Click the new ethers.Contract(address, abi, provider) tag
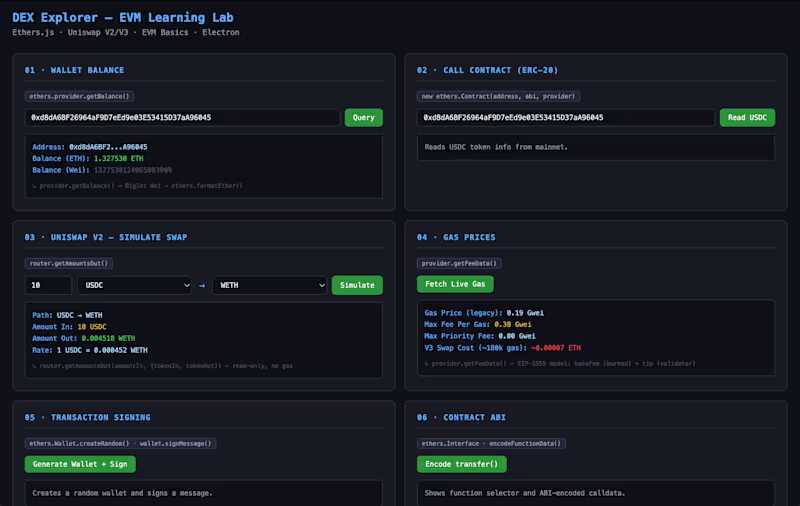 coord(498,96)
